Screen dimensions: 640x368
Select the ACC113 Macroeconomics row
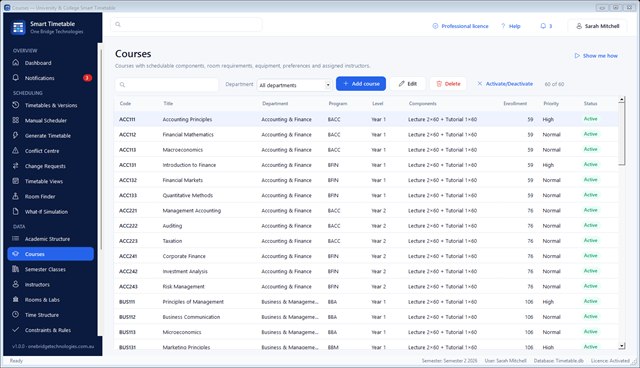366,150
